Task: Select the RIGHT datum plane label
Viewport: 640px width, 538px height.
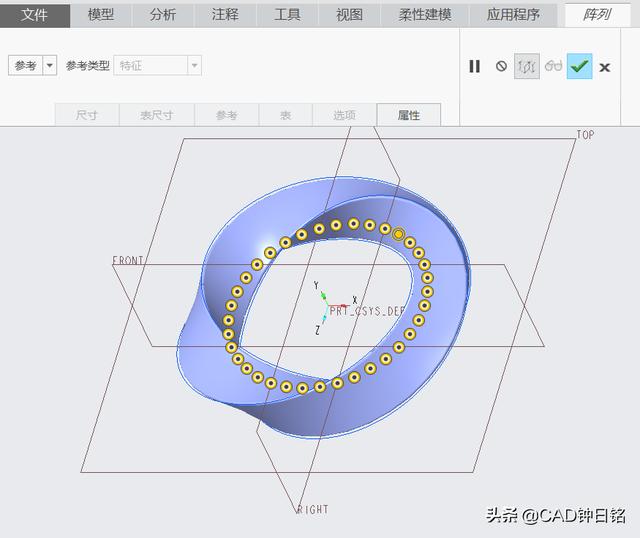Action: (x=313, y=509)
